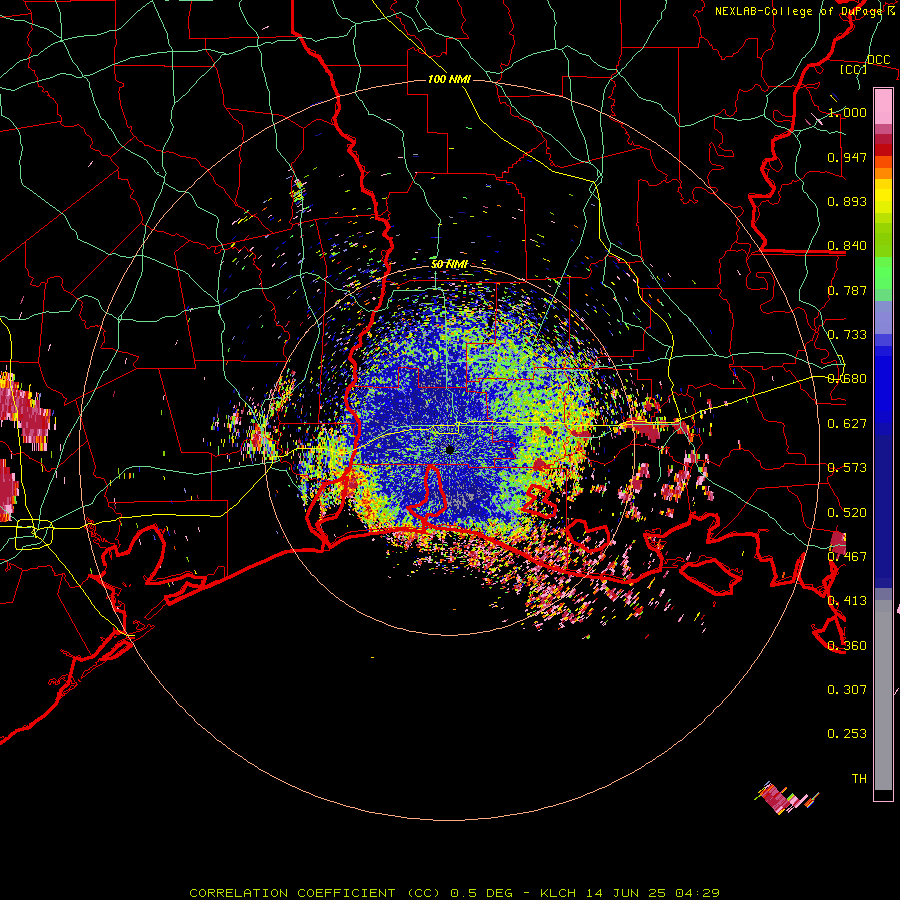Click the "0.680" color scale value
The width and height of the screenshot is (900, 900).
847,379
